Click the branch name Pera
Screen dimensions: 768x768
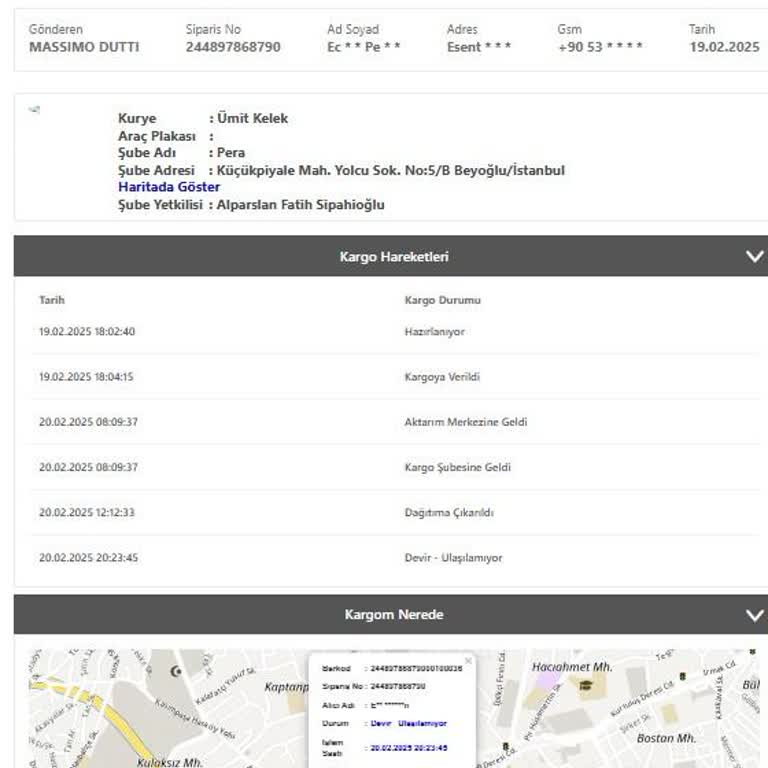pos(231,153)
